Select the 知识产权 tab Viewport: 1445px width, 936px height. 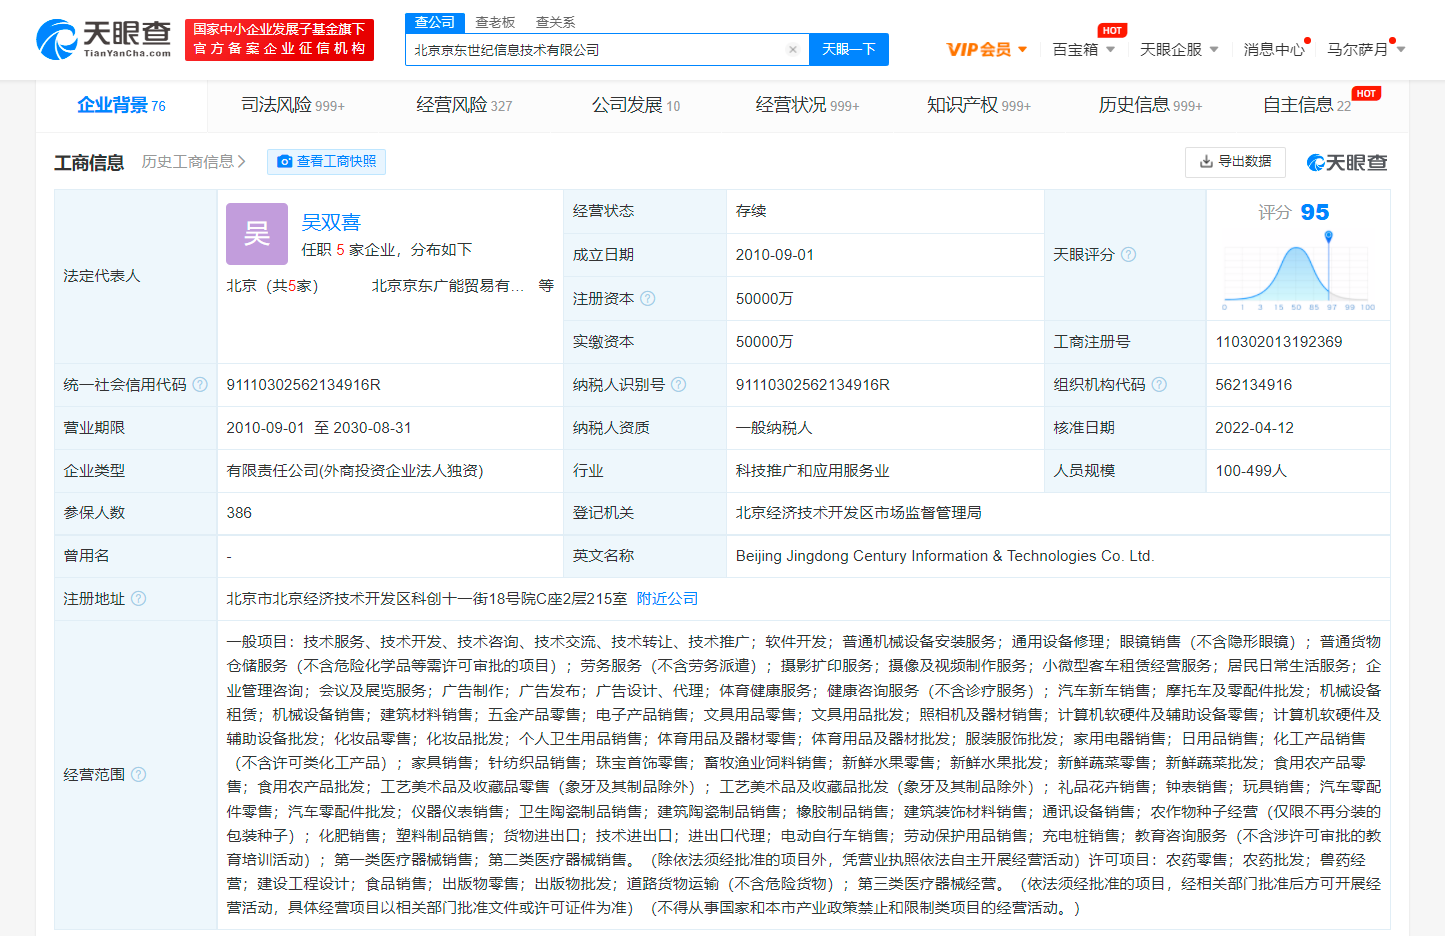(x=978, y=105)
